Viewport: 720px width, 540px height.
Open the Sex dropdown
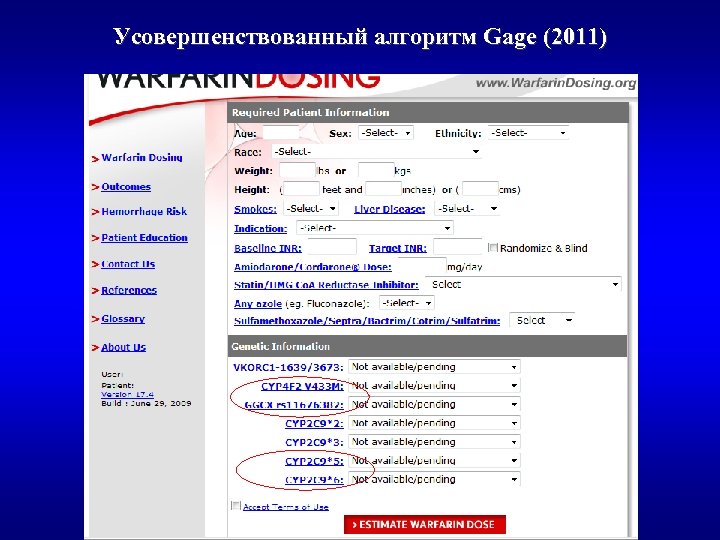coord(385,133)
